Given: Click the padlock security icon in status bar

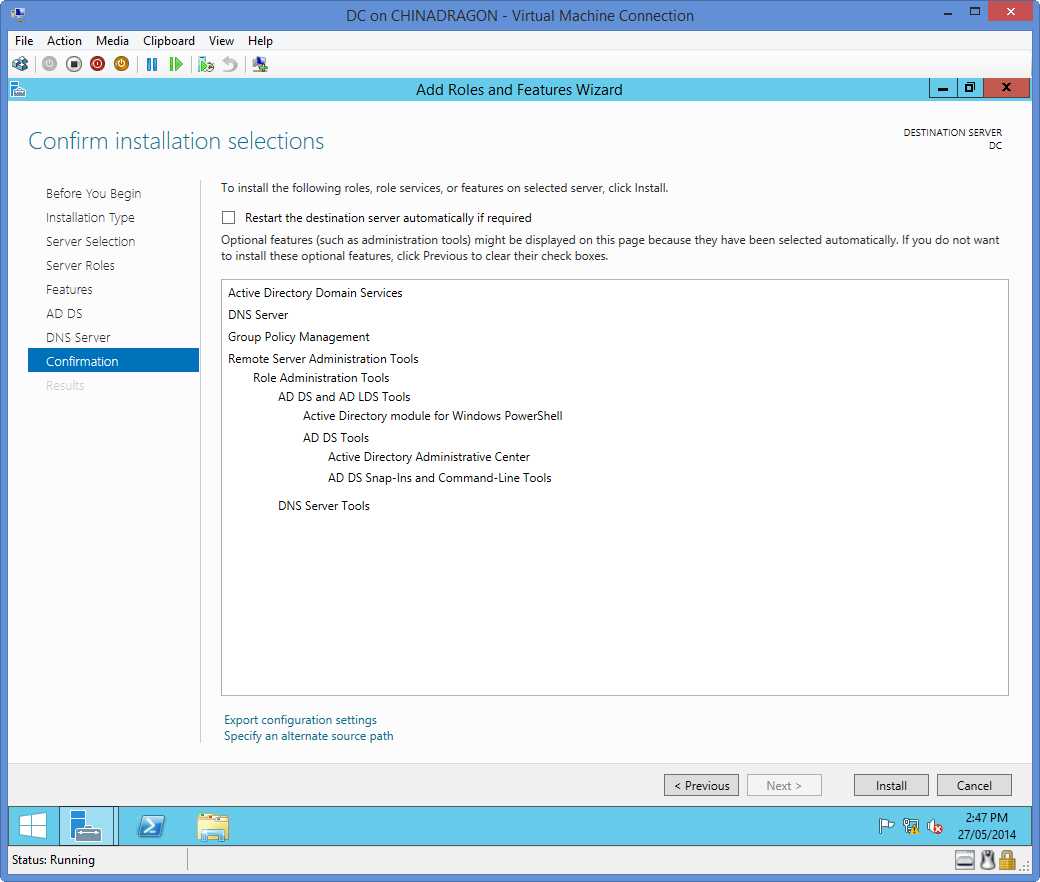Looking at the screenshot, I should point(1008,860).
